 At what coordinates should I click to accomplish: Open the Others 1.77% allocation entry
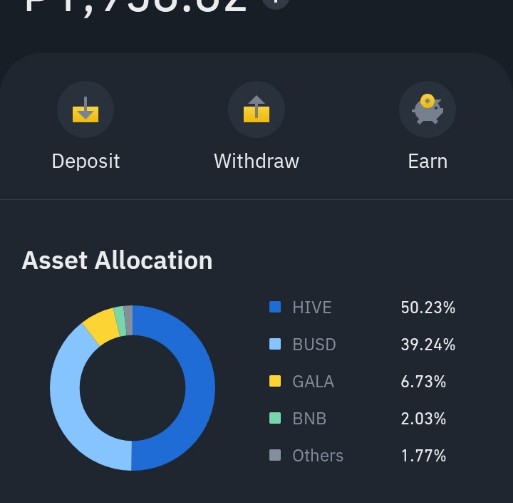click(357, 455)
